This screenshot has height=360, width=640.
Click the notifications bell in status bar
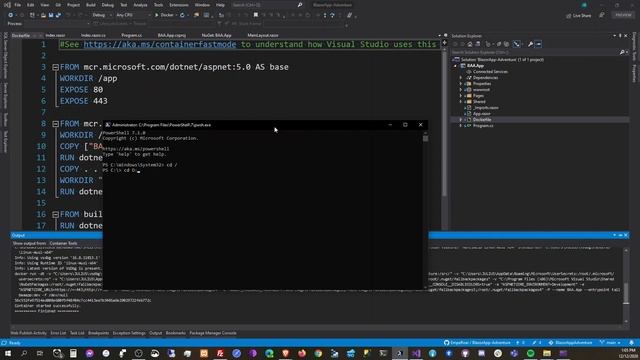pyautogui.click(x=631, y=343)
